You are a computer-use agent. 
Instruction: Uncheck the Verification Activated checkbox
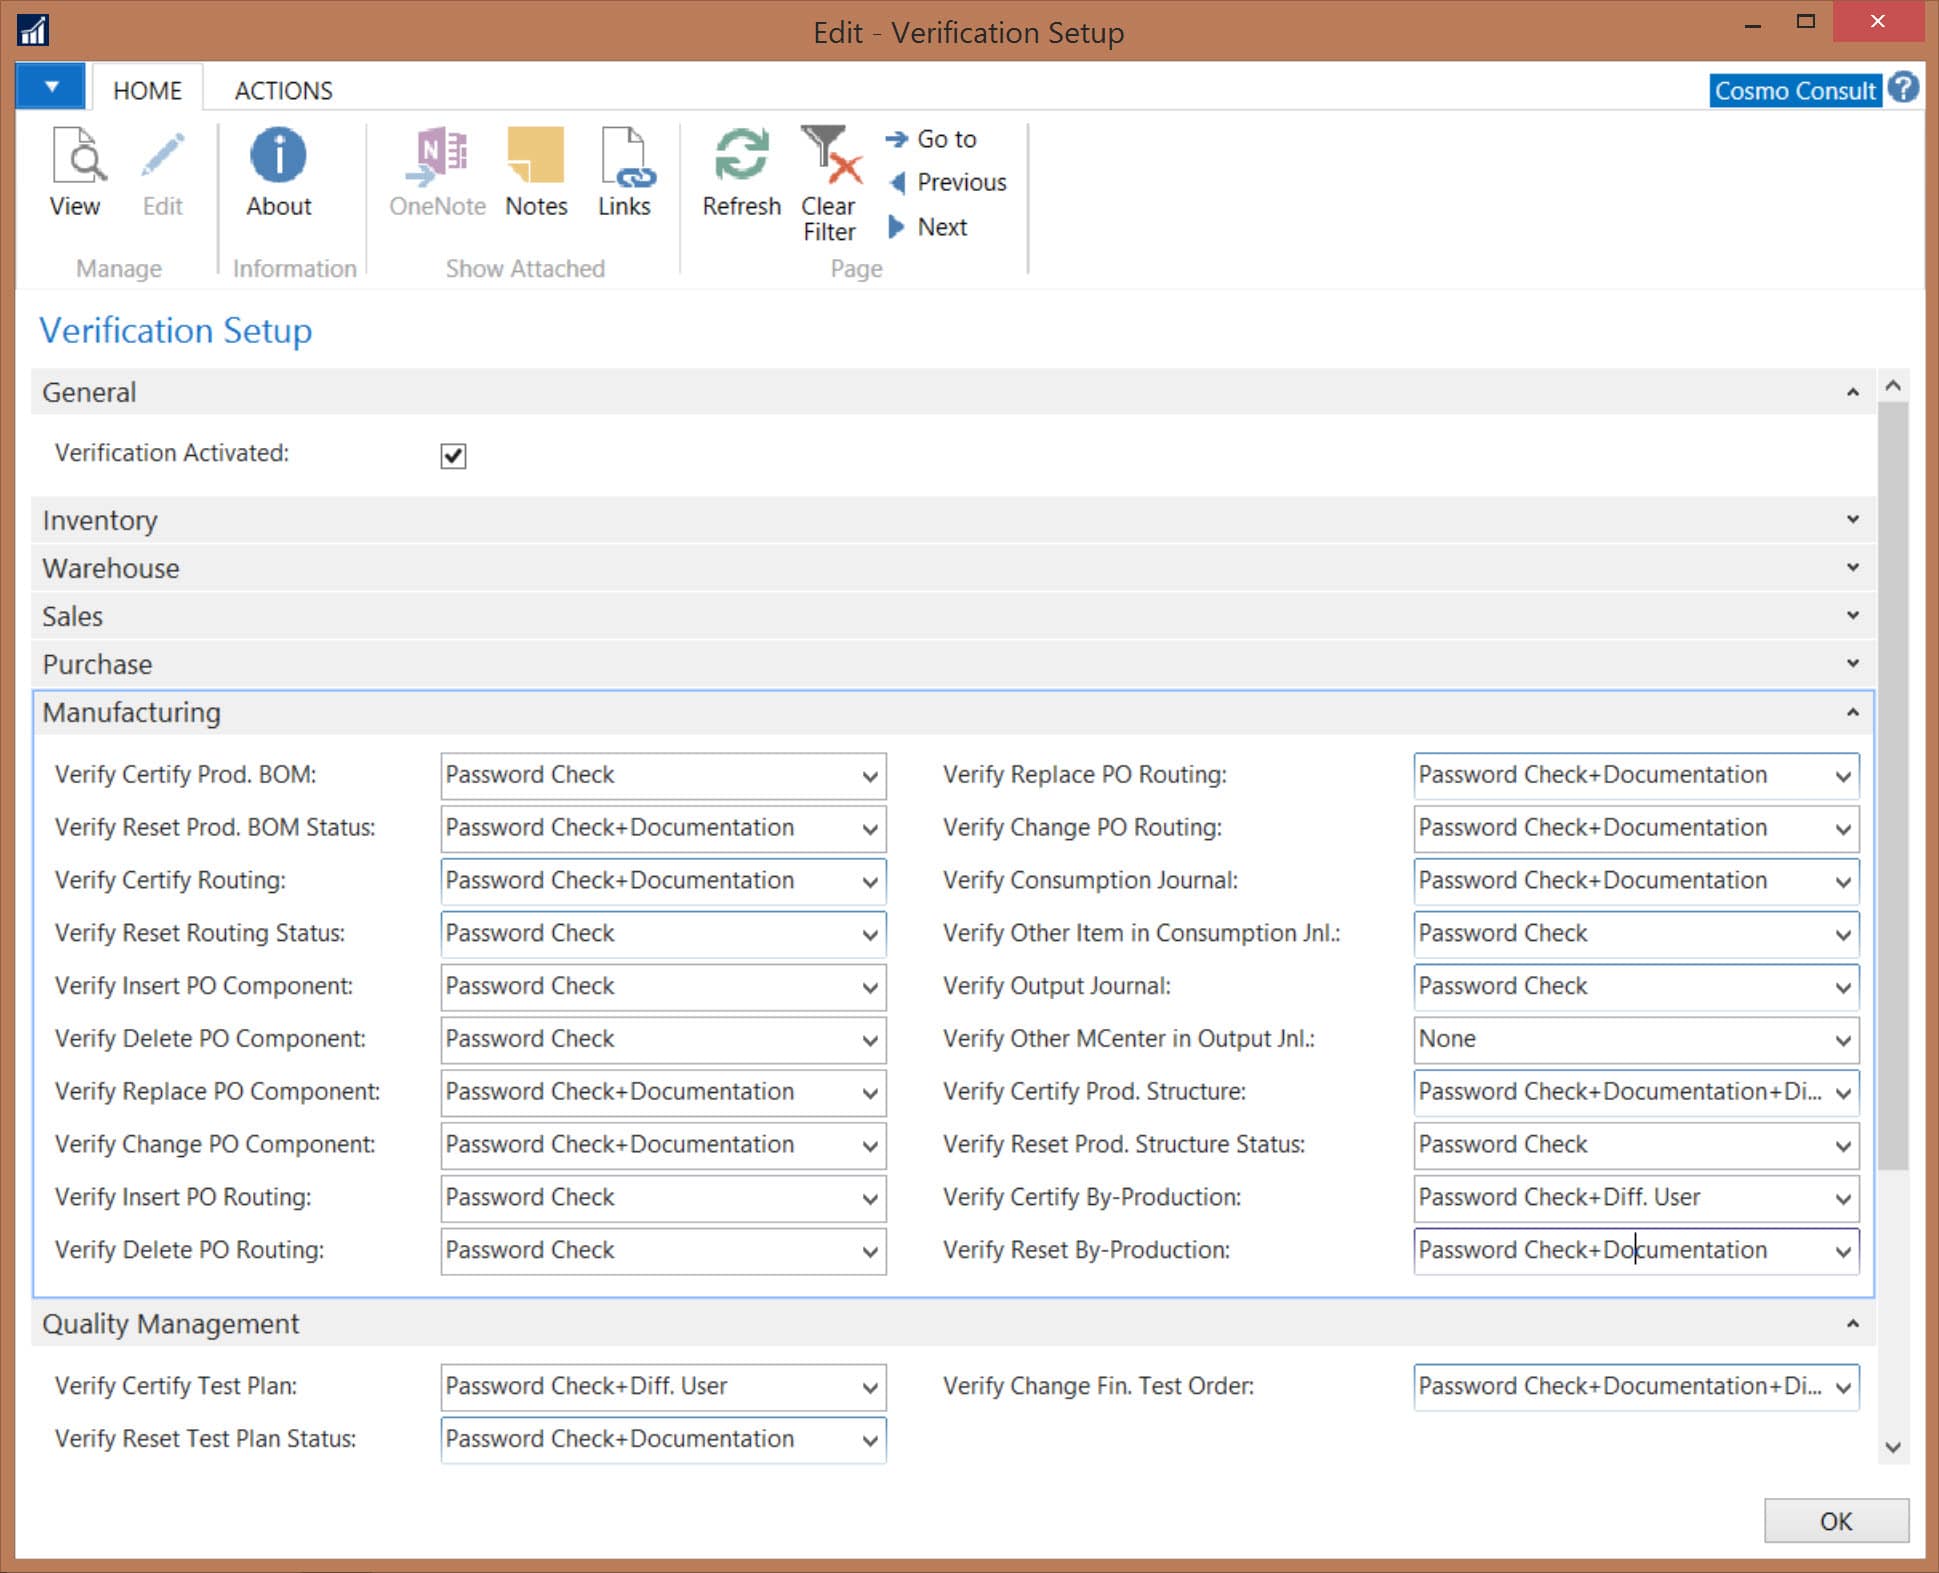tap(452, 456)
